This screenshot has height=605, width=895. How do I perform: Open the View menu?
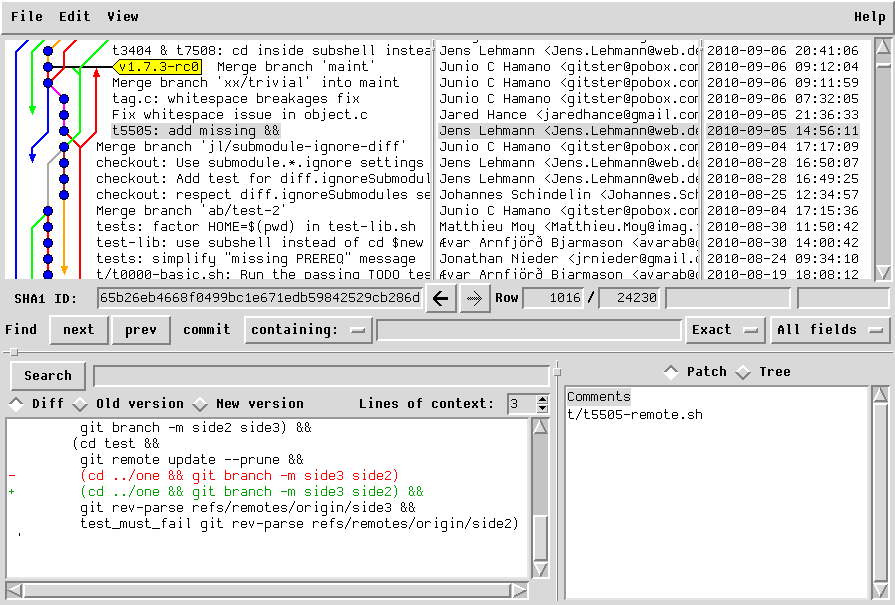(x=123, y=17)
